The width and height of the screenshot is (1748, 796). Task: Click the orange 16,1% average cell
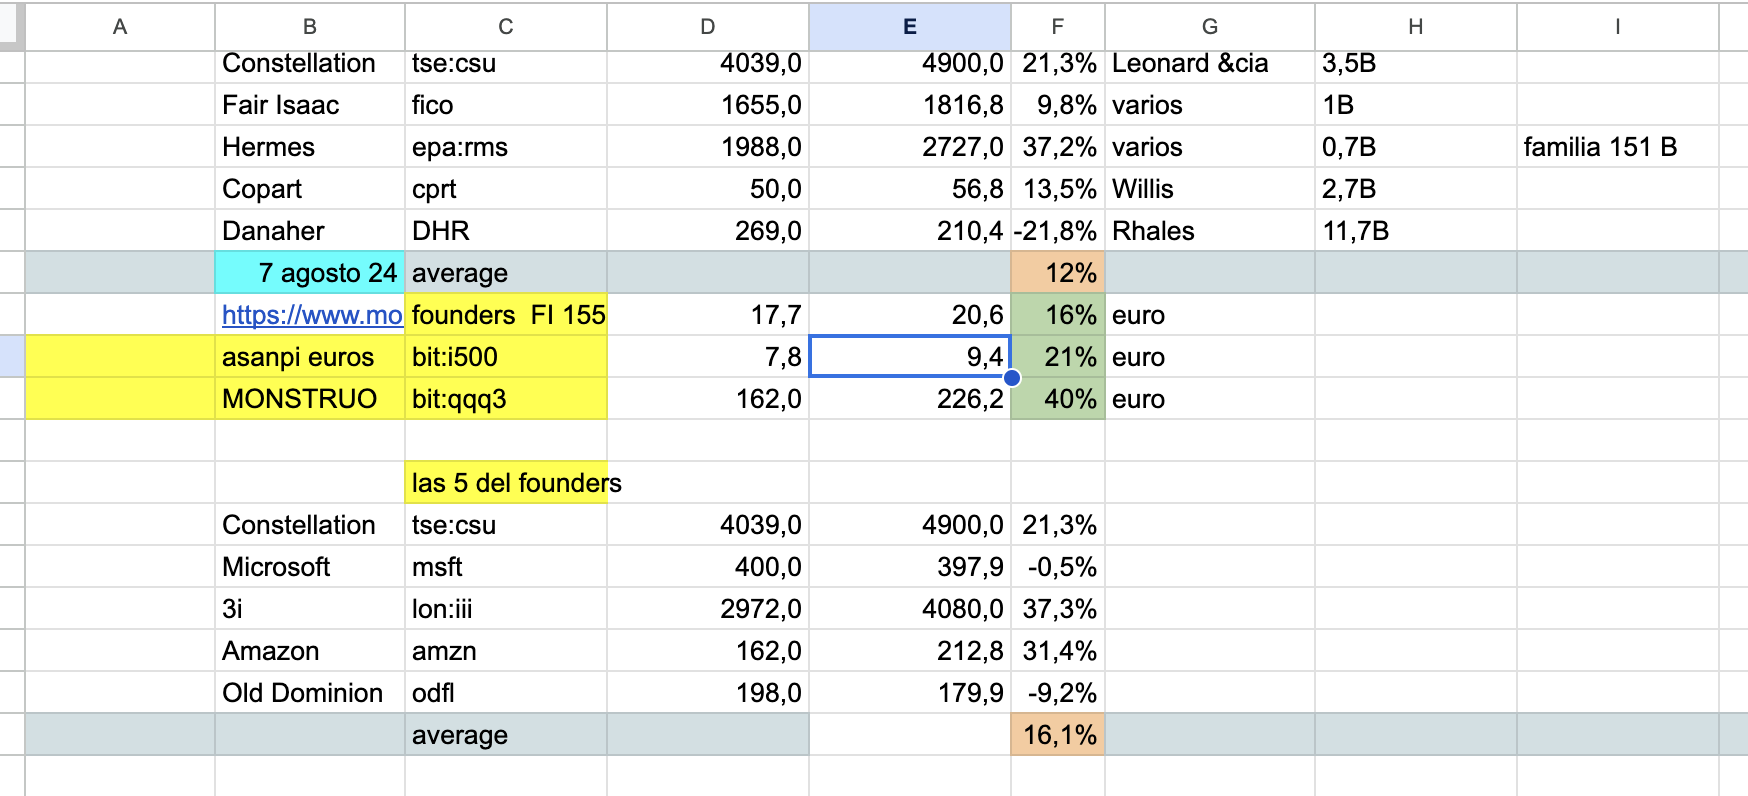click(1058, 735)
